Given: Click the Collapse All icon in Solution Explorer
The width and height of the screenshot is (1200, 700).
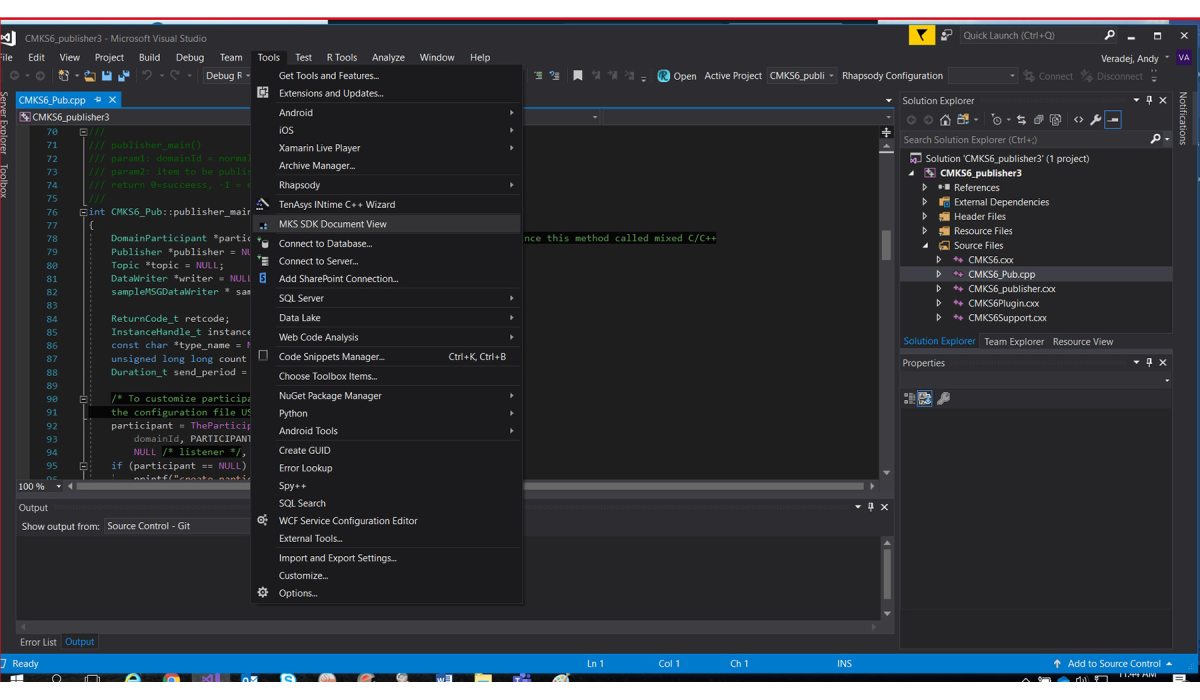Looking at the screenshot, I should click(1039, 120).
